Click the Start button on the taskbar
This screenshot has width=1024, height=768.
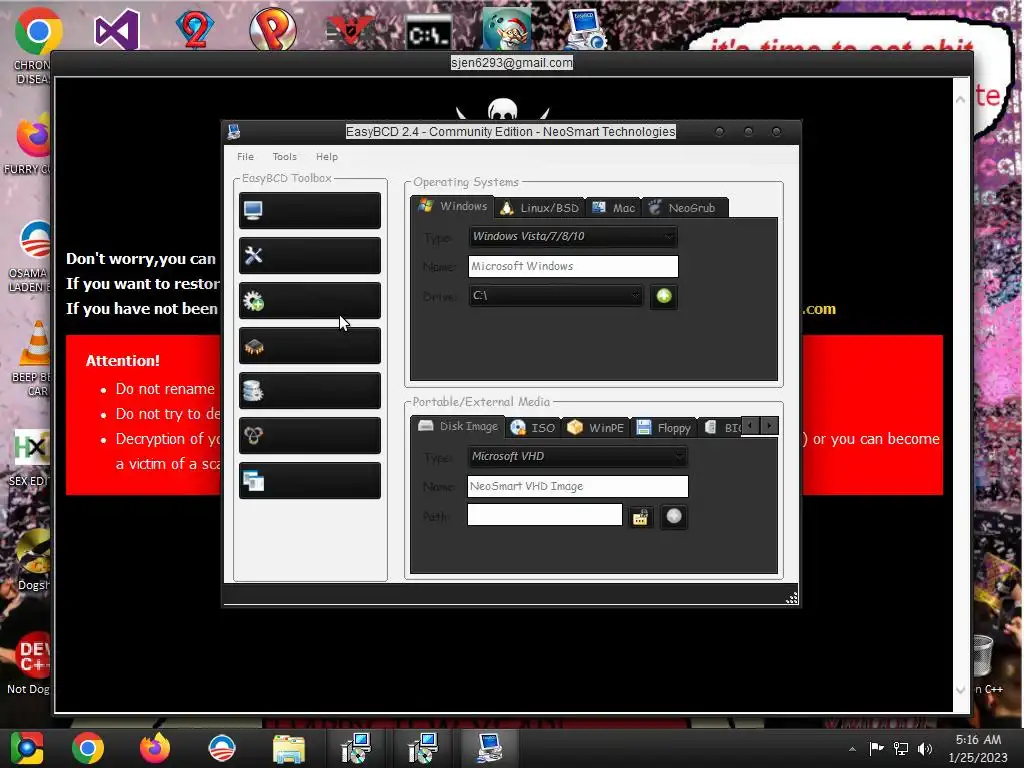(27, 748)
